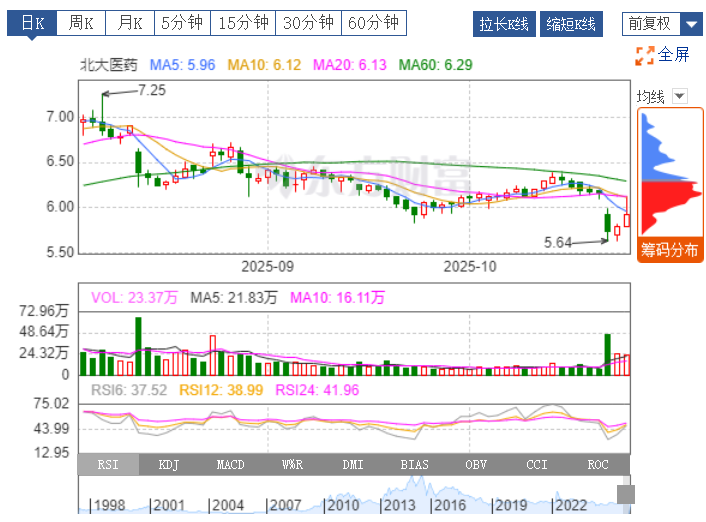706x522 pixels.
Task: Click the volume MA5: 21.83万 label
Action: tap(234, 298)
